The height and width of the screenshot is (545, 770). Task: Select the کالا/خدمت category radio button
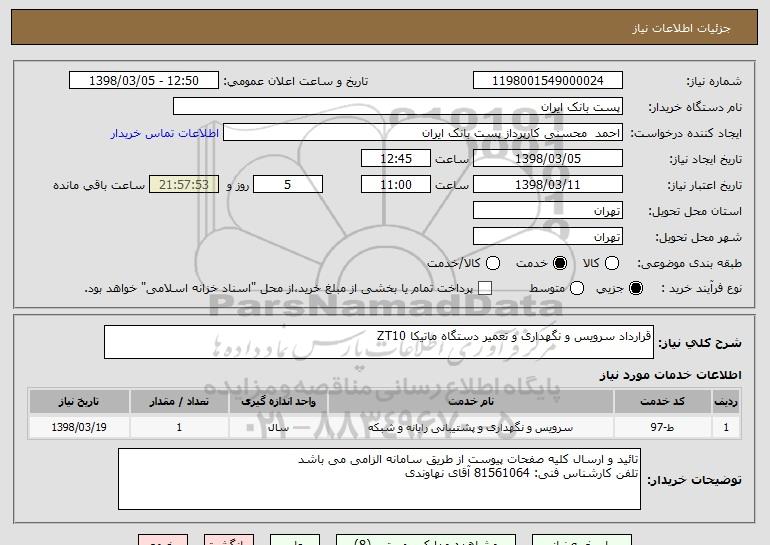[493, 263]
